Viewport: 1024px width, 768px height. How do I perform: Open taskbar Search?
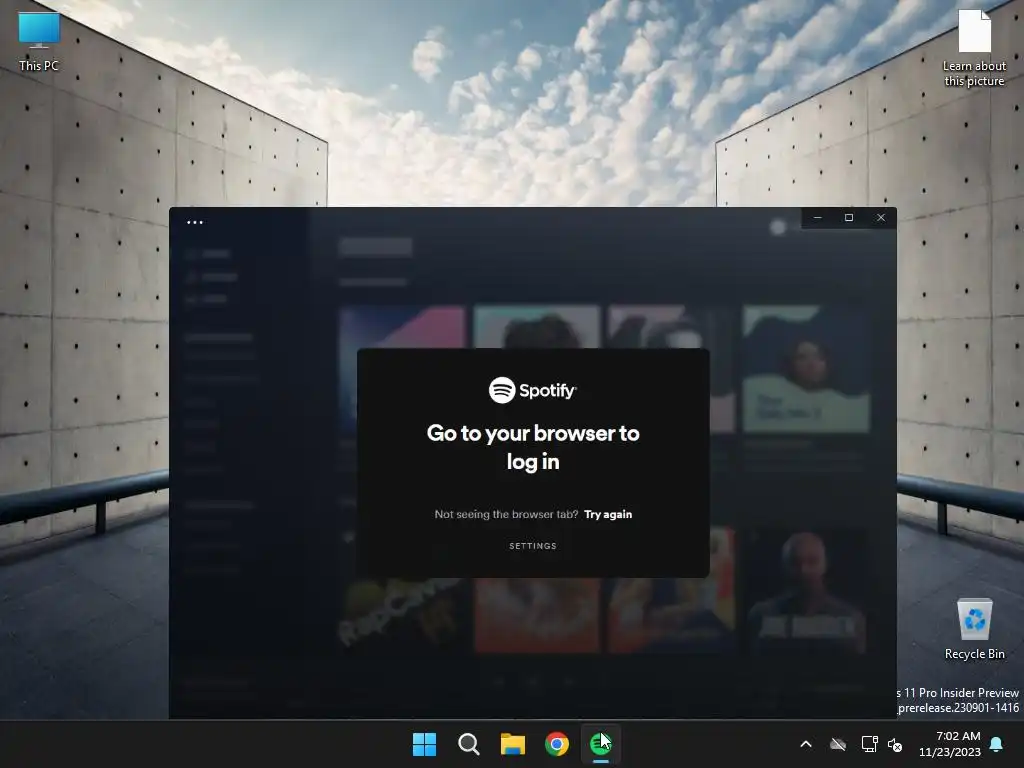point(468,744)
